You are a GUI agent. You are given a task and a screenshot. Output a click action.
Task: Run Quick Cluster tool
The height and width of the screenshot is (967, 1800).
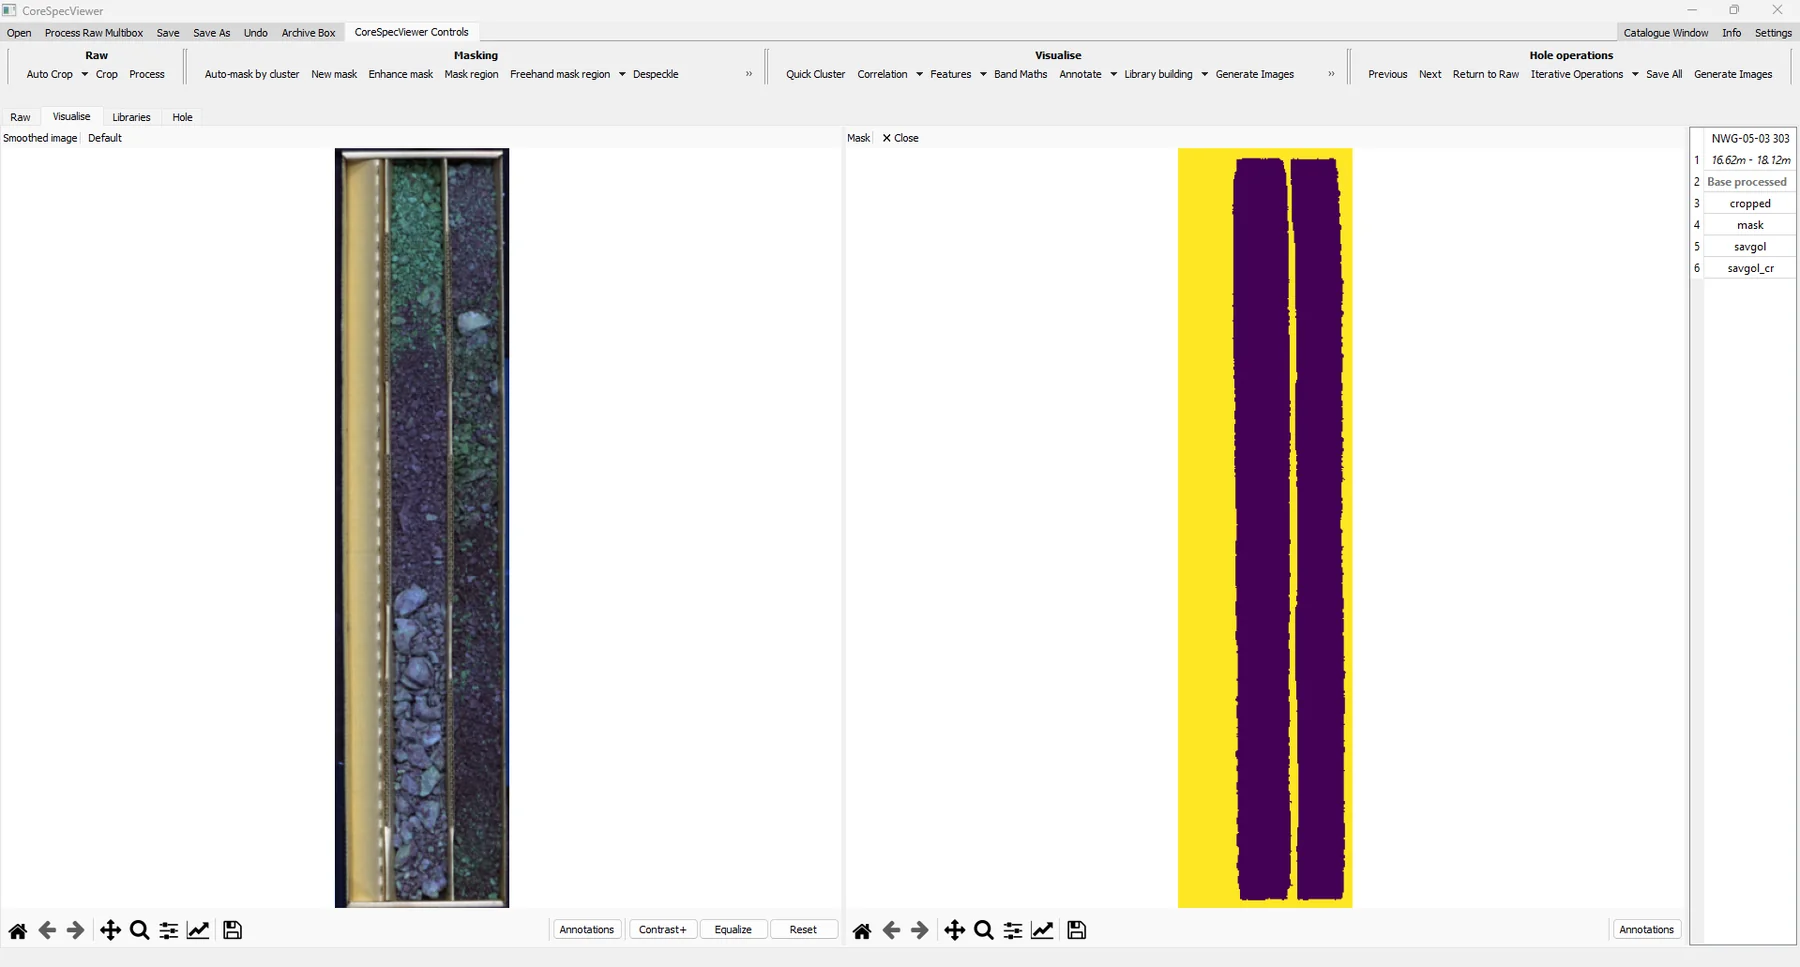[815, 74]
